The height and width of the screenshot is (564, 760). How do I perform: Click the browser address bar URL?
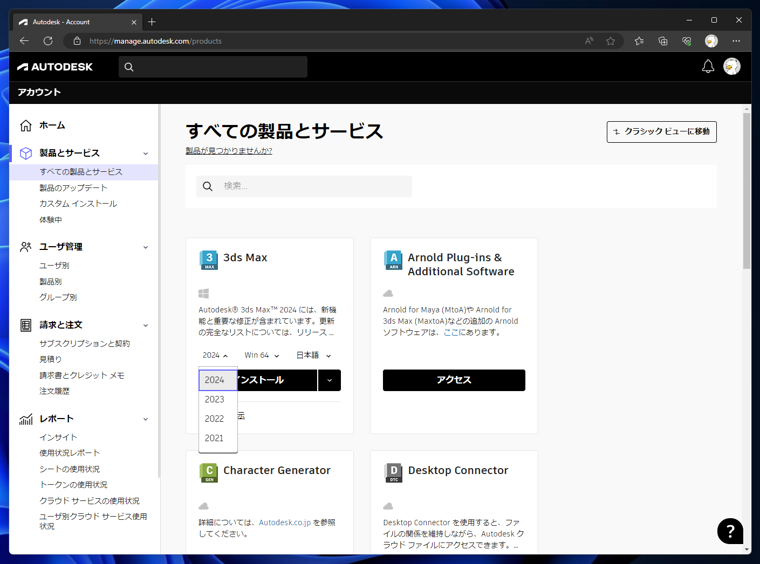click(x=155, y=41)
